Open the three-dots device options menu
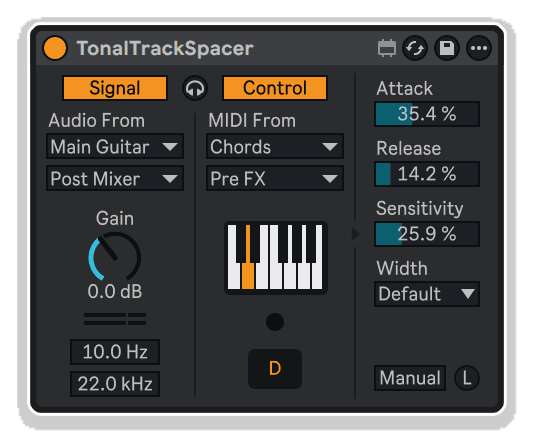Viewport: 534px width, 448px height. [479, 48]
